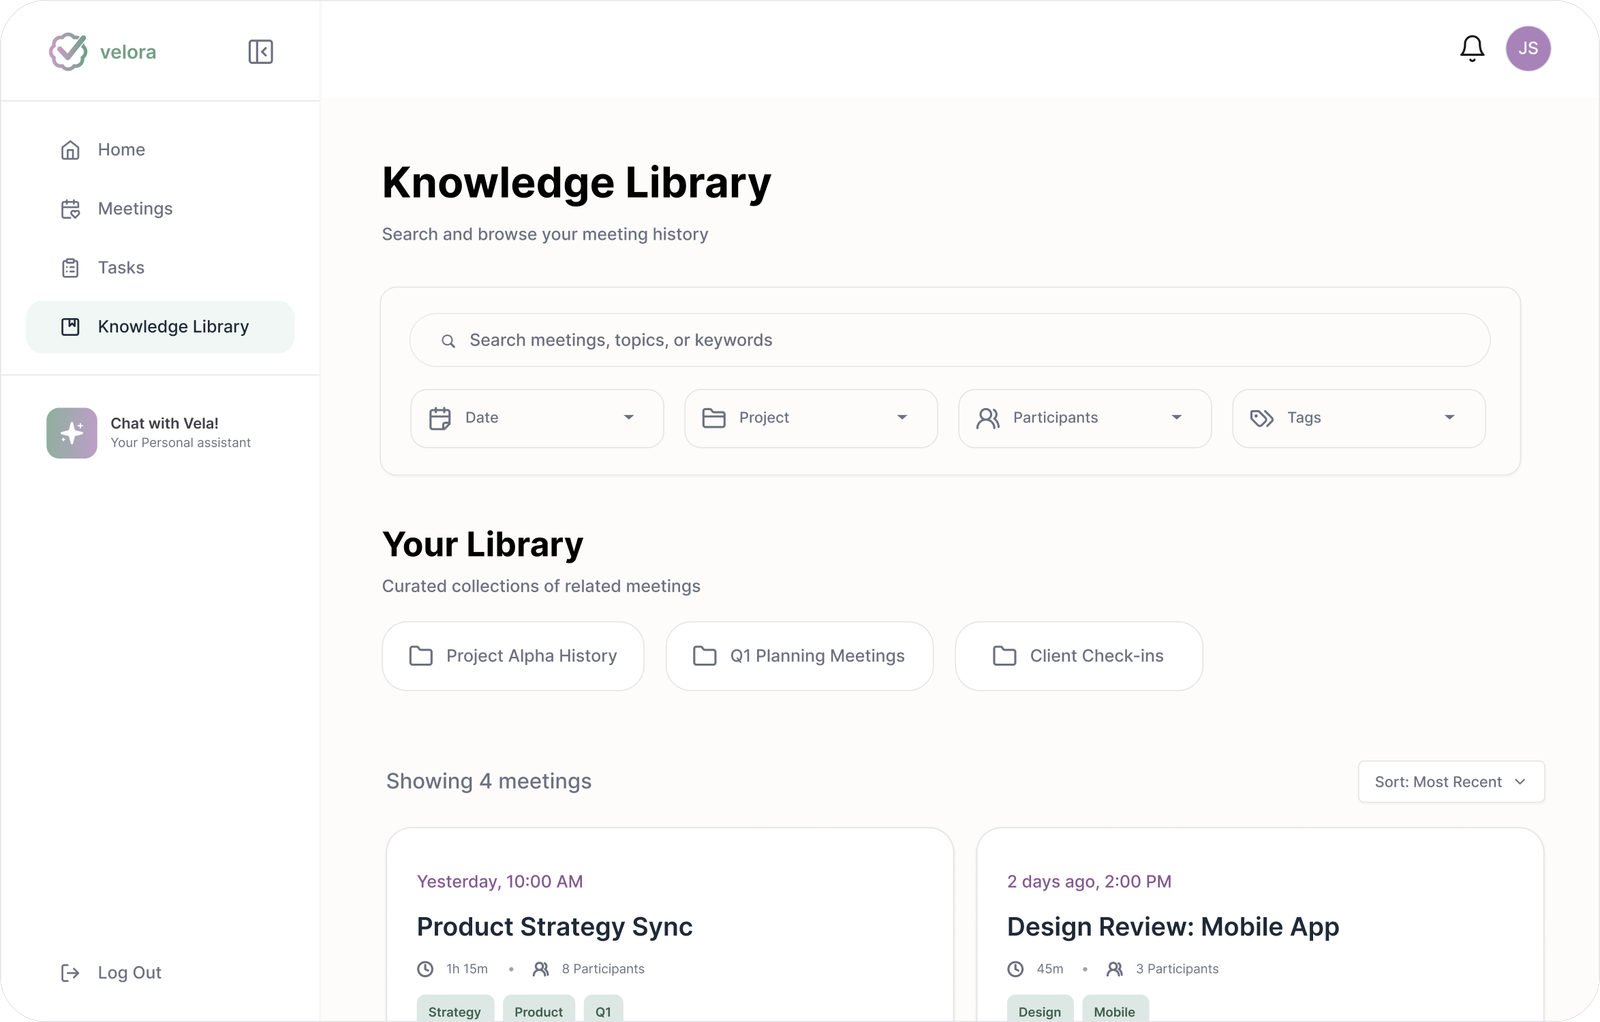The height and width of the screenshot is (1022, 1600).
Task: Click clock icon on Design Review card
Action: click(x=1015, y=969)
